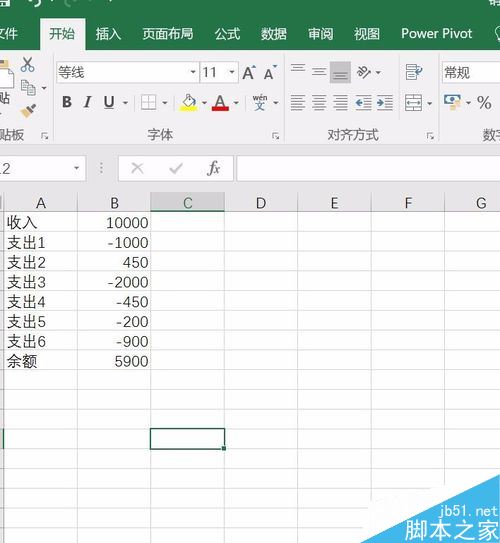Image resolution: width=500 pixels, height=543 pixels.
Task: Apply percent style
Action: tap(484, 103)
